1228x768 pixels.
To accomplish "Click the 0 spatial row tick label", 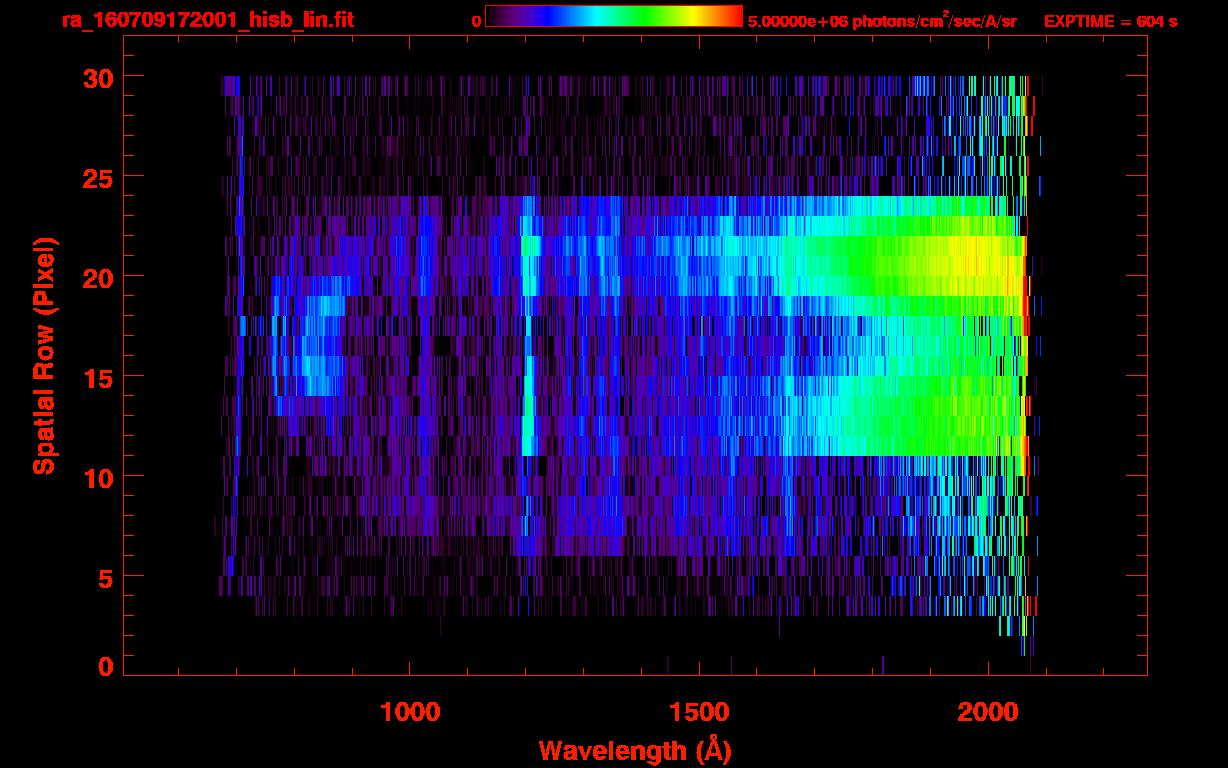I will (105, 666).
